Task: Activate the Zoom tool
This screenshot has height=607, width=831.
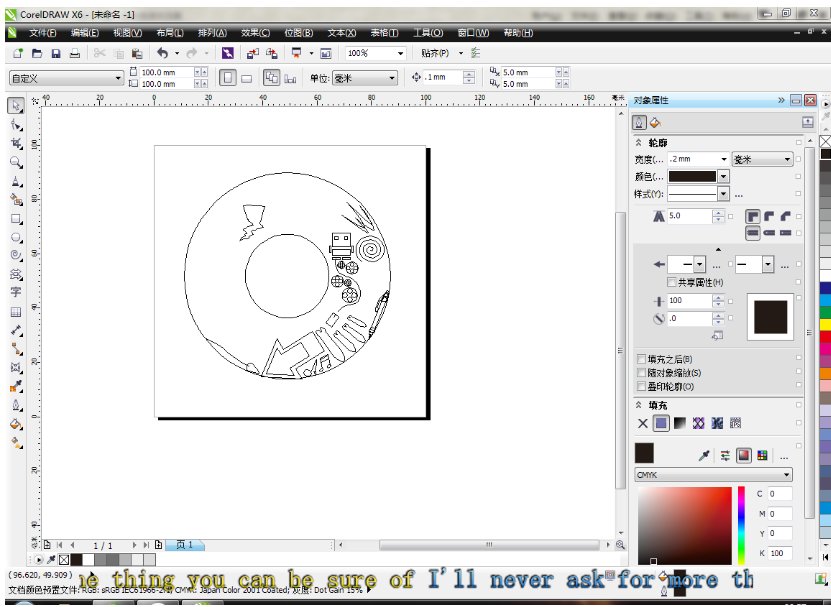Action: (x=14, y=161)
